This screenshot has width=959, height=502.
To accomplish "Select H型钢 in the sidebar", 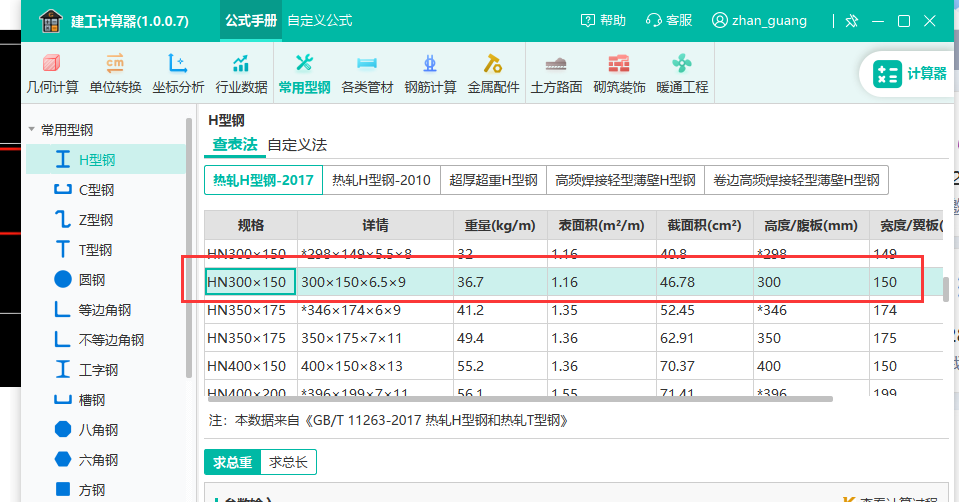I will click(106, 160).
